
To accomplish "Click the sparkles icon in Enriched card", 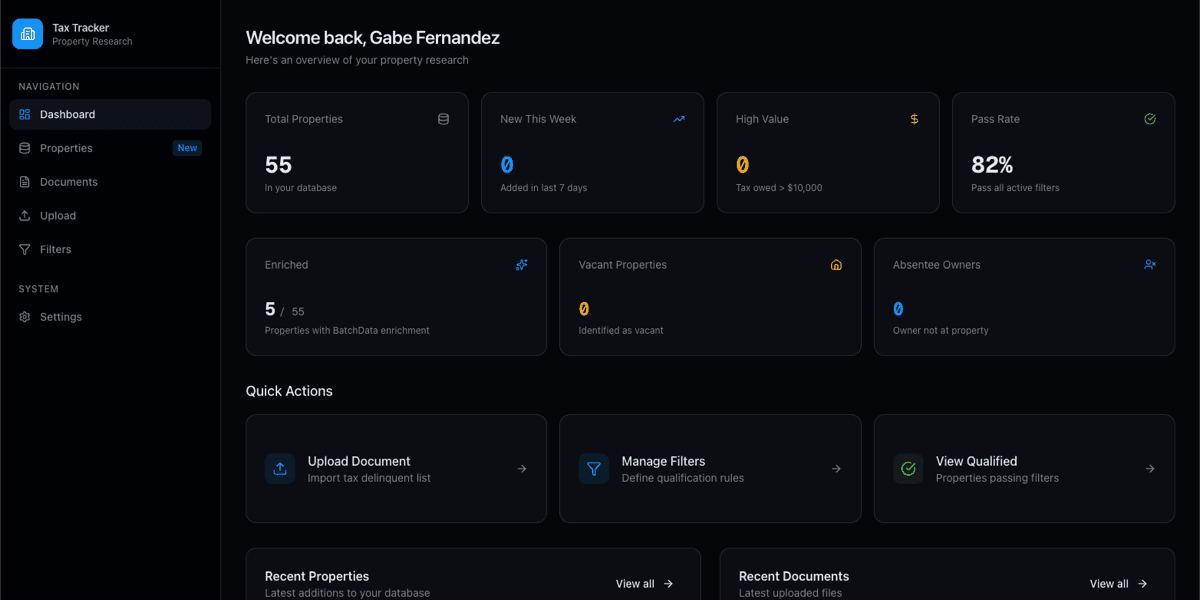I will click(521, 265).
